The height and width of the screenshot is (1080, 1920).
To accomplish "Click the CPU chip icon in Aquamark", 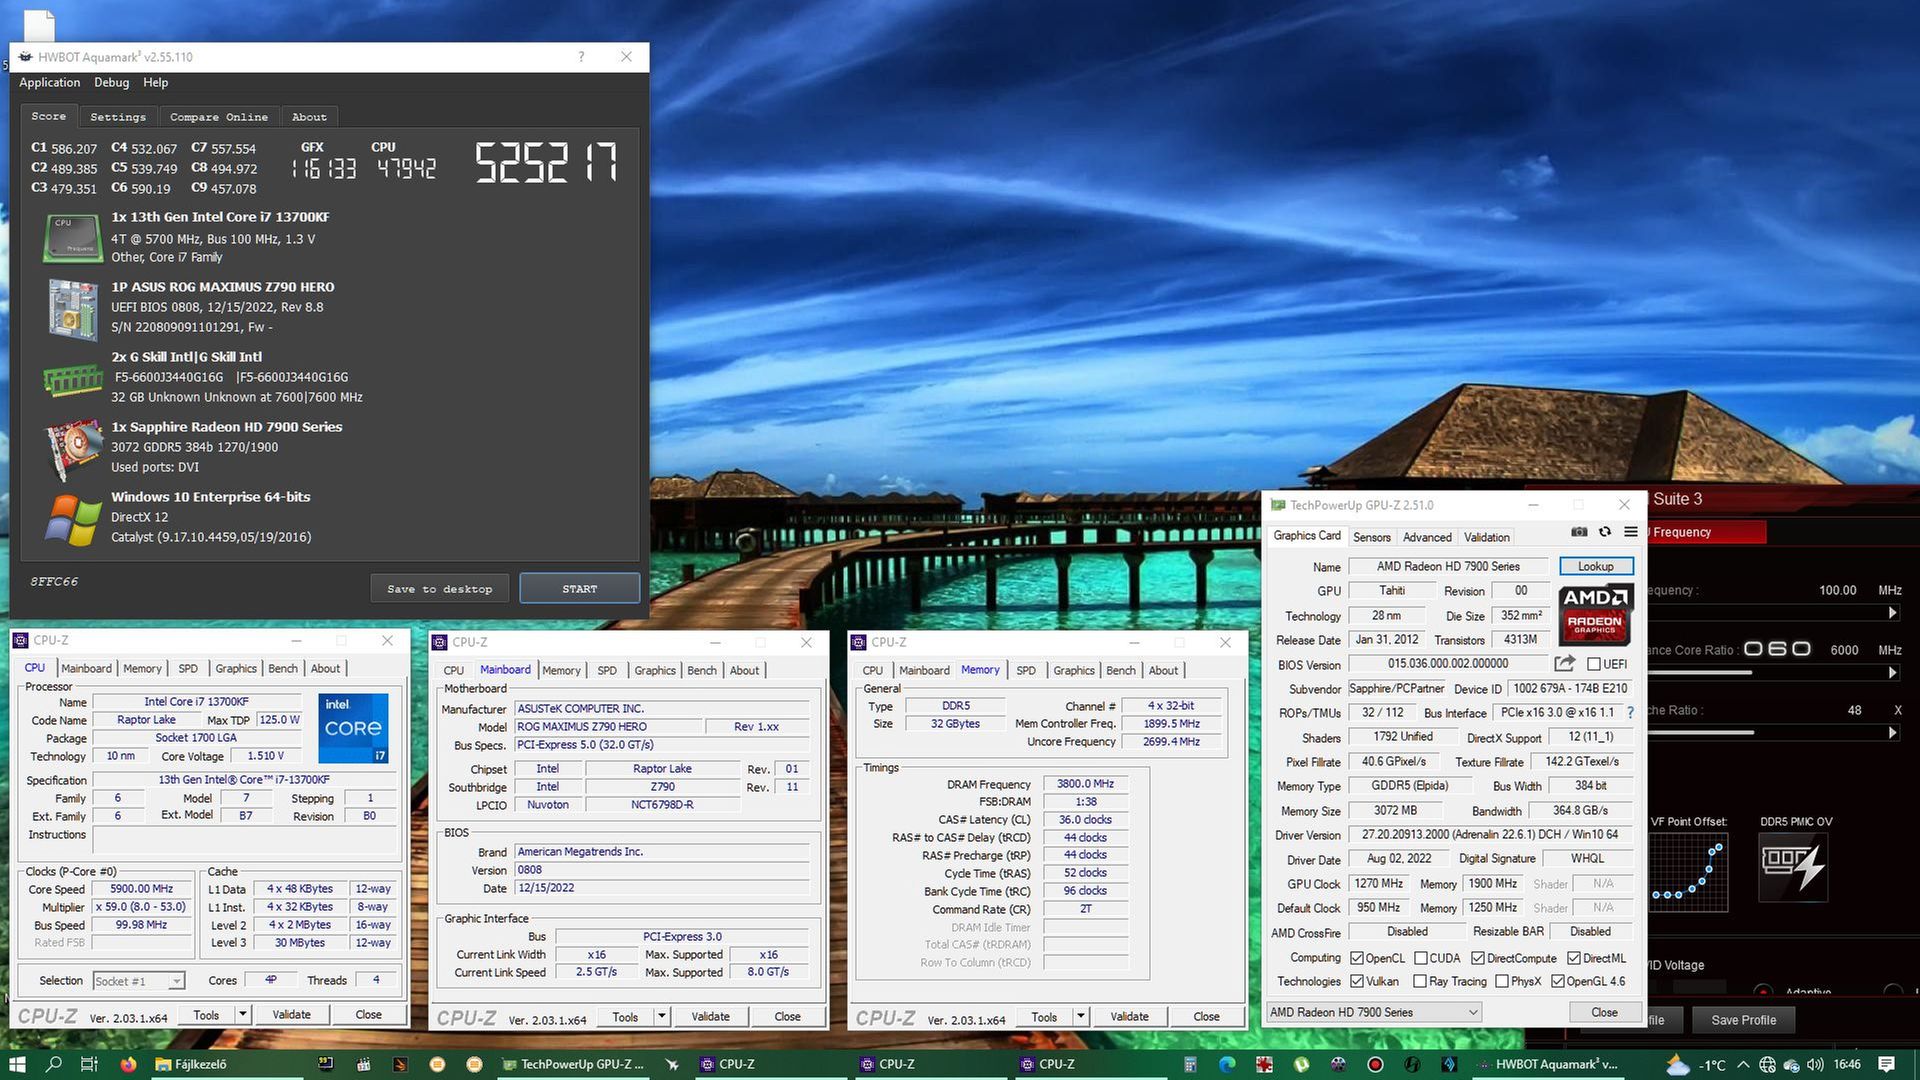I will [x=72, y=238].
